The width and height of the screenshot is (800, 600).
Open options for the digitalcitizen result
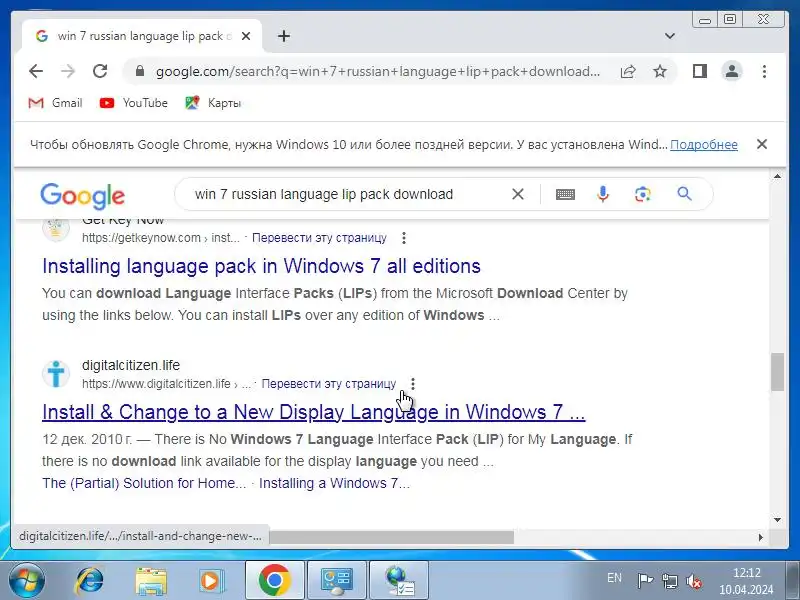click(x=413, y=384)
